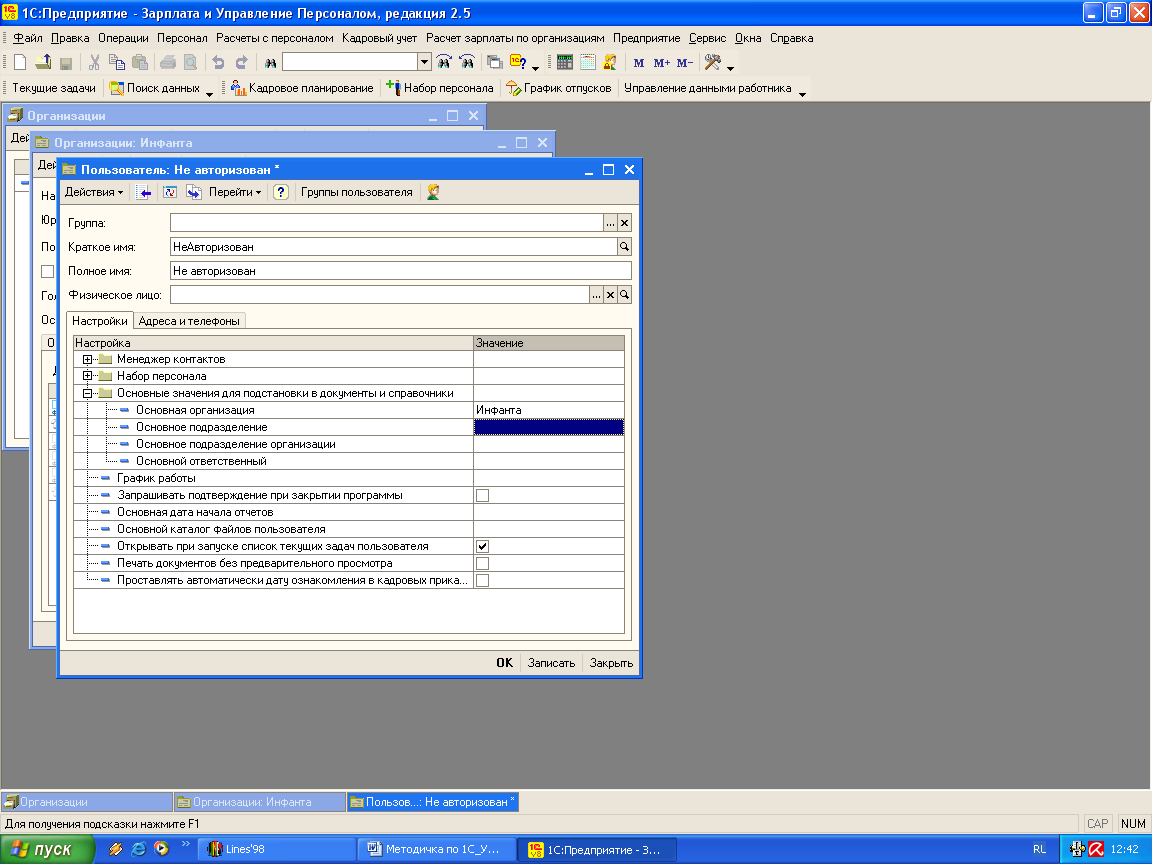Viewport: 1152px width, 864px height.
Task: Click the Open file icon in toolbar
Action: 43,62
